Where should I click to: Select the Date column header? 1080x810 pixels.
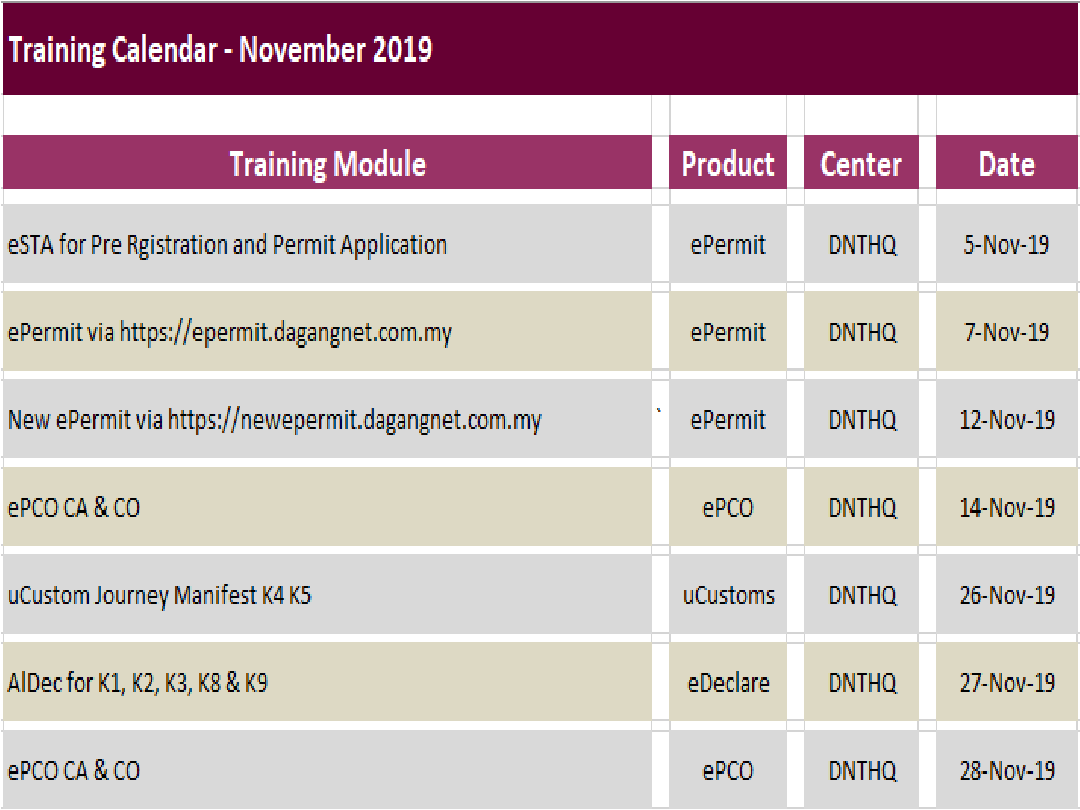(1006, 163)
